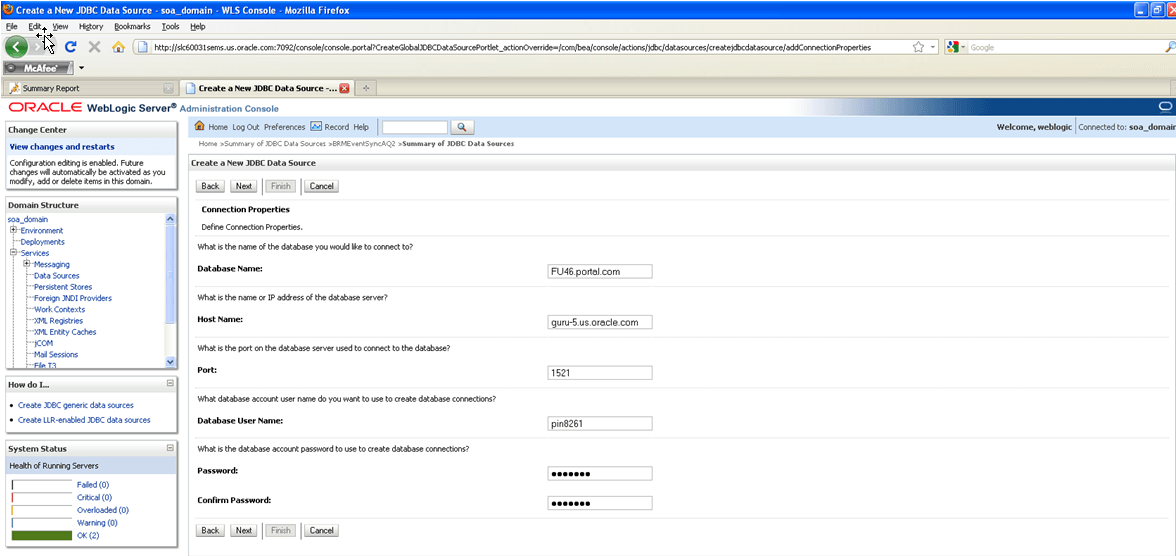The width and height of the screenshot is (1176, 556).
Task: Click the Port field
Action: click(600, 373)
